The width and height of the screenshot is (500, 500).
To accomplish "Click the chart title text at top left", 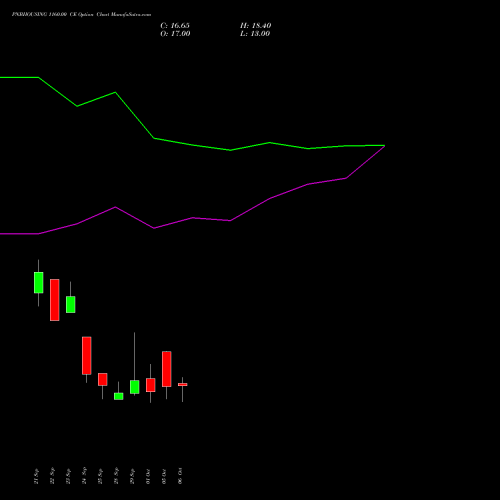I will (81, 15).
